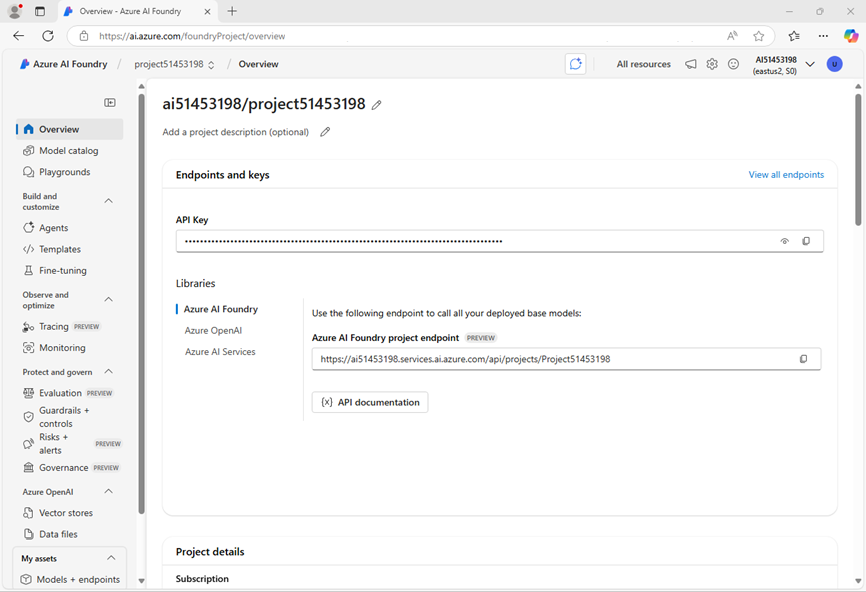Click All resources in the header

click(643, 64)
